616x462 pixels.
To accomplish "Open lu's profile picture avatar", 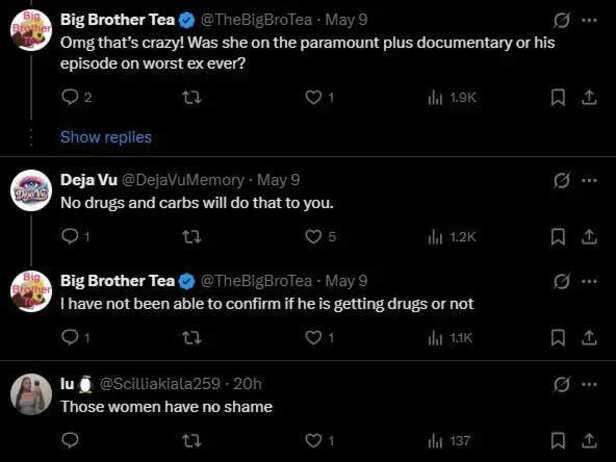I will (31, 394).
